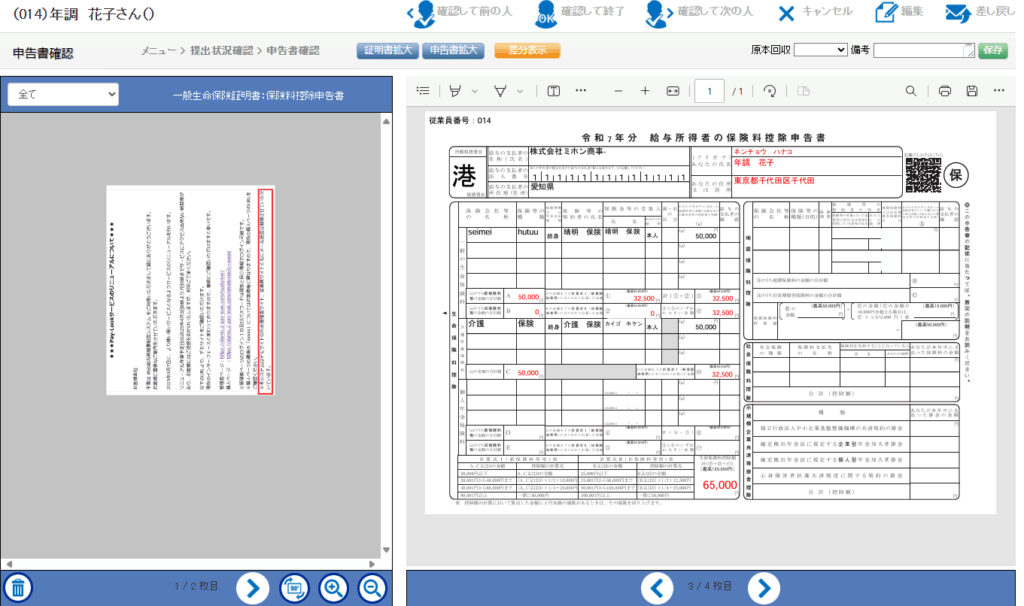Viewport: 1024px width, 606px height.
Task: Open the 全て filter dropdown
Action: click(x=63, y=95)
